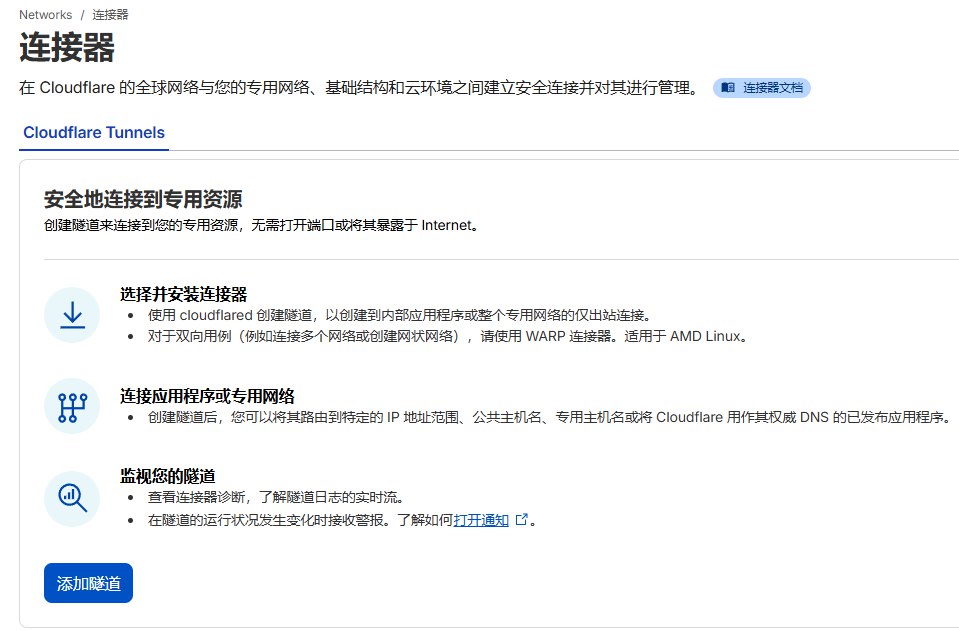Select the 选择并安装连接器 section heading
Screen dimensions: 959x631
[x=183, y=294]
